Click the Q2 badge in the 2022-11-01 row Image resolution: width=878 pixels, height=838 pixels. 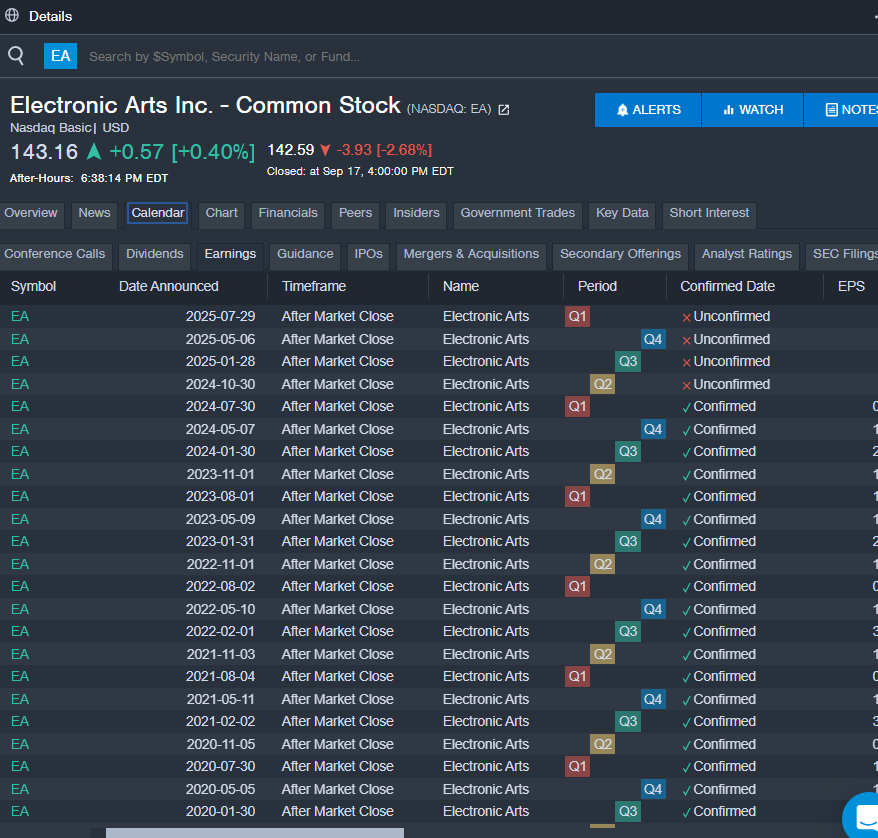[603, 564]
